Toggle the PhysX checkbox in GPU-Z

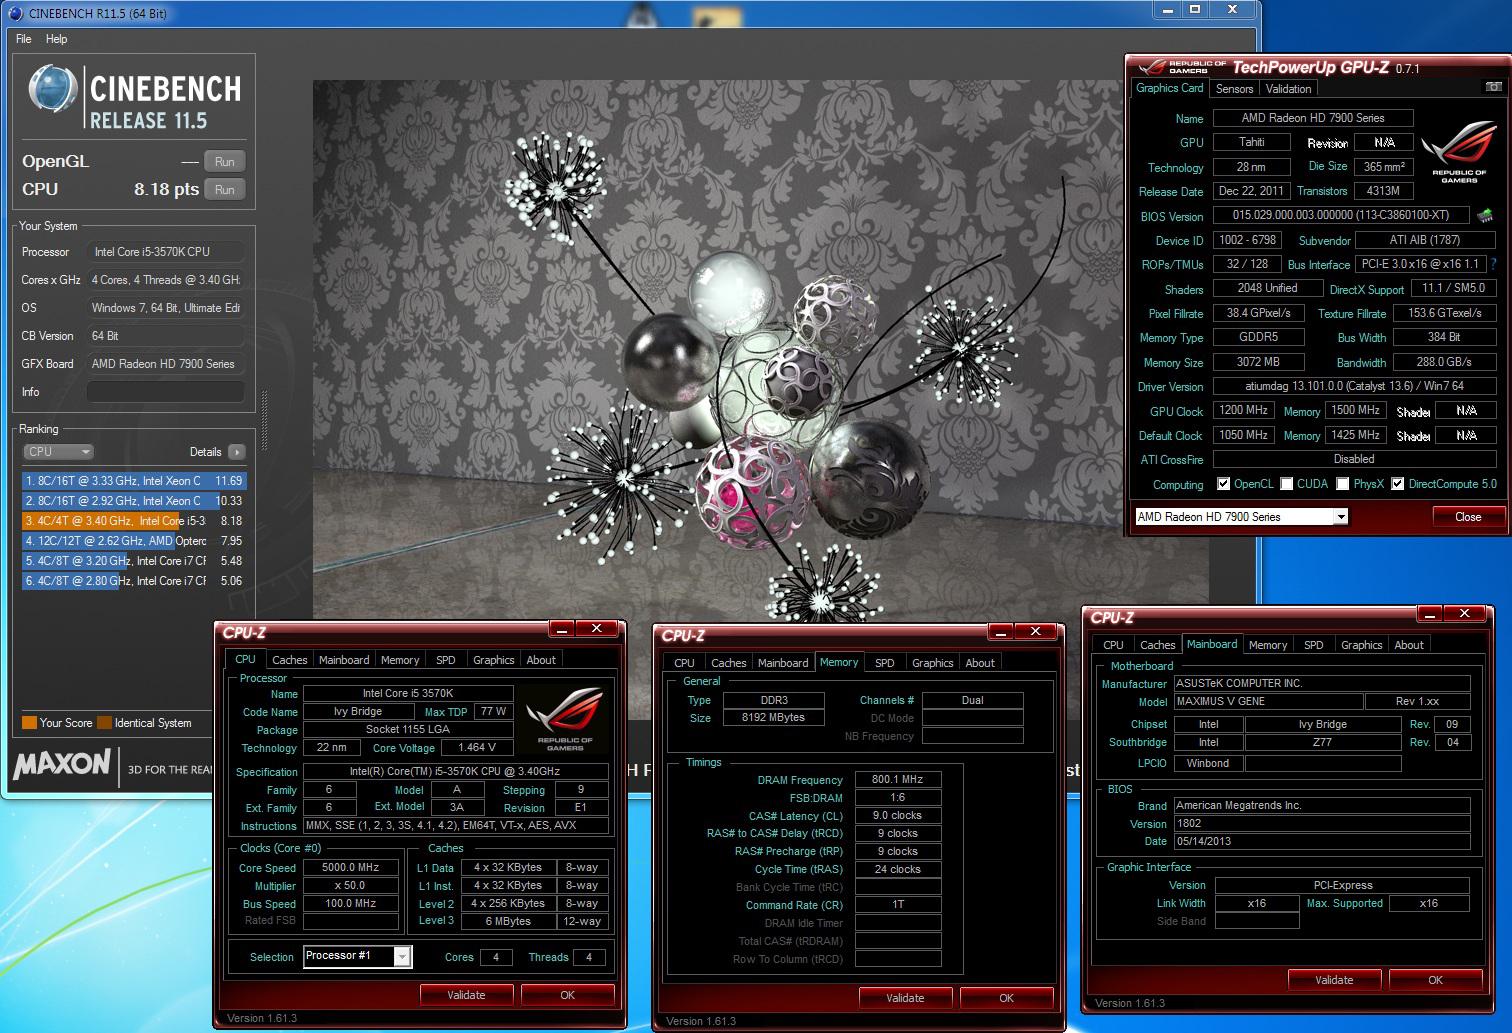pyautogui.click(x=1343, y=484)
